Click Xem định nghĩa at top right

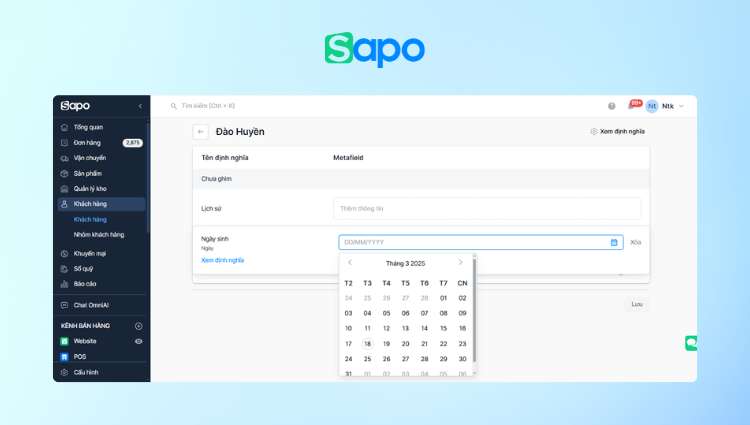point(618,131)
